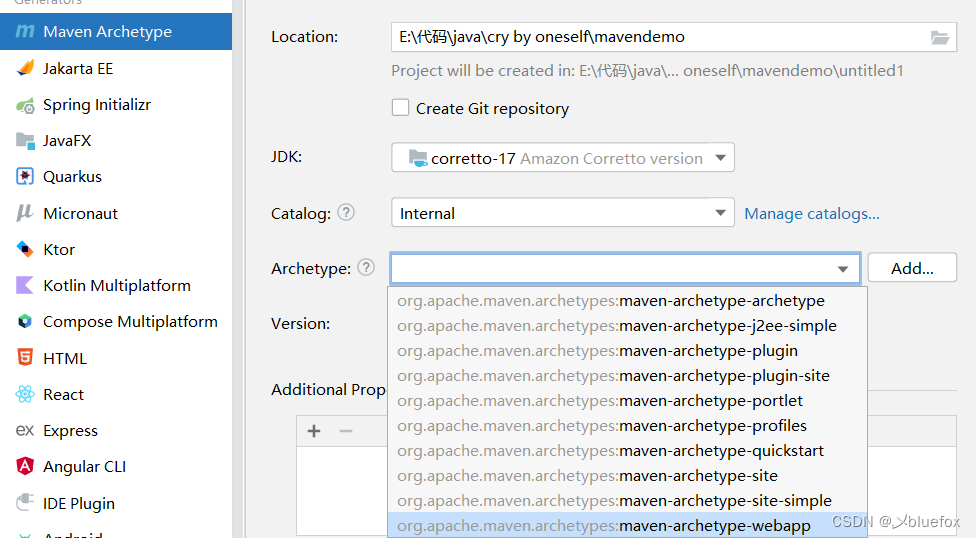This screenshot has width=976, height=538.
Task: Click the Kotlin Multiplatform icon
Action: coord(25,285)
